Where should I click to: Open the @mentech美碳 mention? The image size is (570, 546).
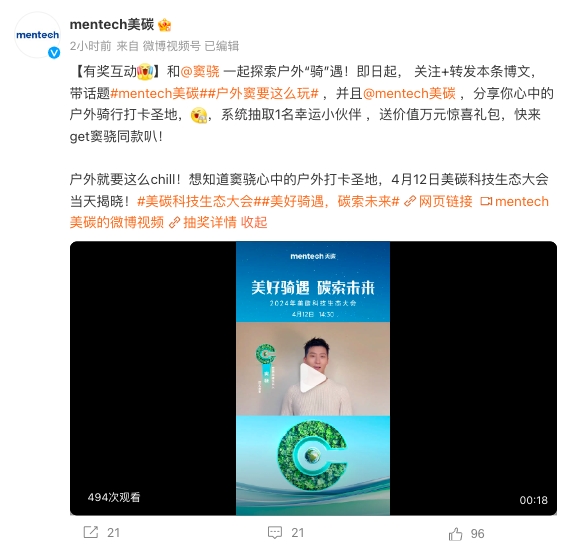(409, 93)
